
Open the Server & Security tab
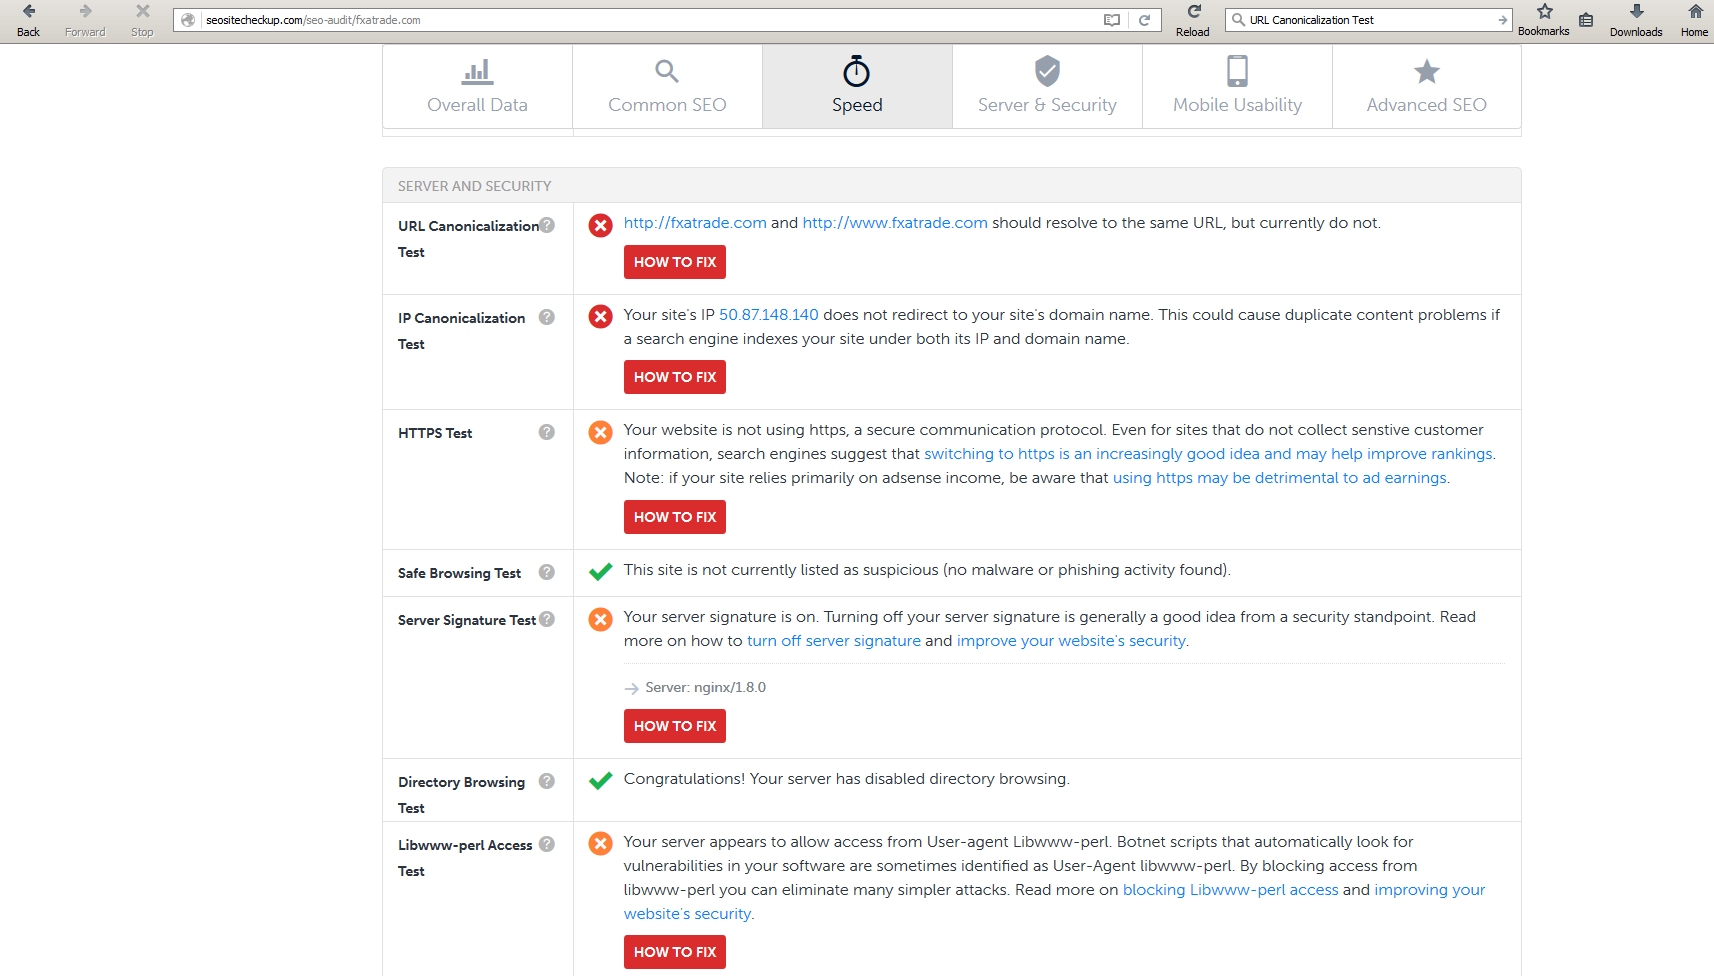(x=1047, y=86)
